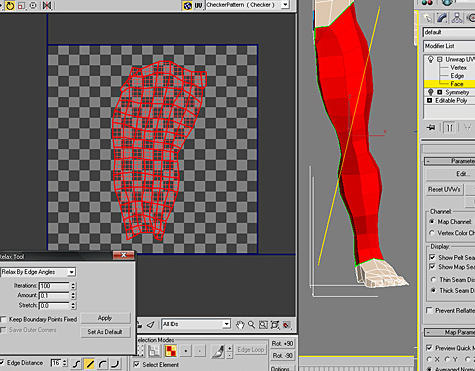The height and width of the screenshot is (371, 475).
Task: Toggle the Show Map globe icon
Action: [188, 5]
